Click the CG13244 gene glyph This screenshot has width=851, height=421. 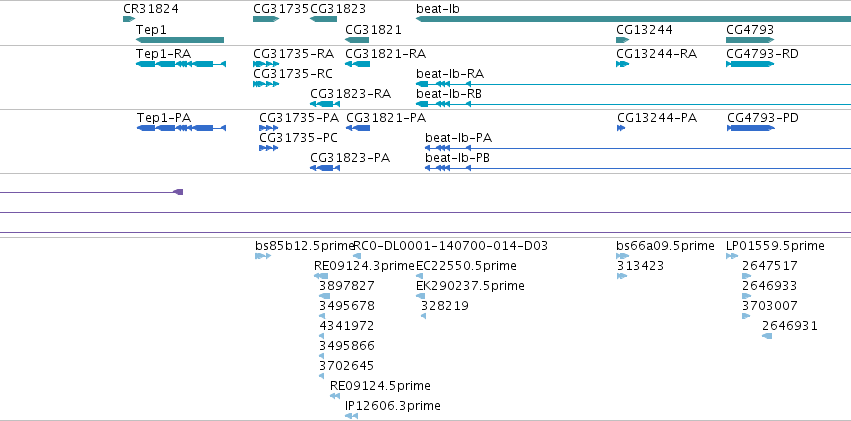point(623,40)
